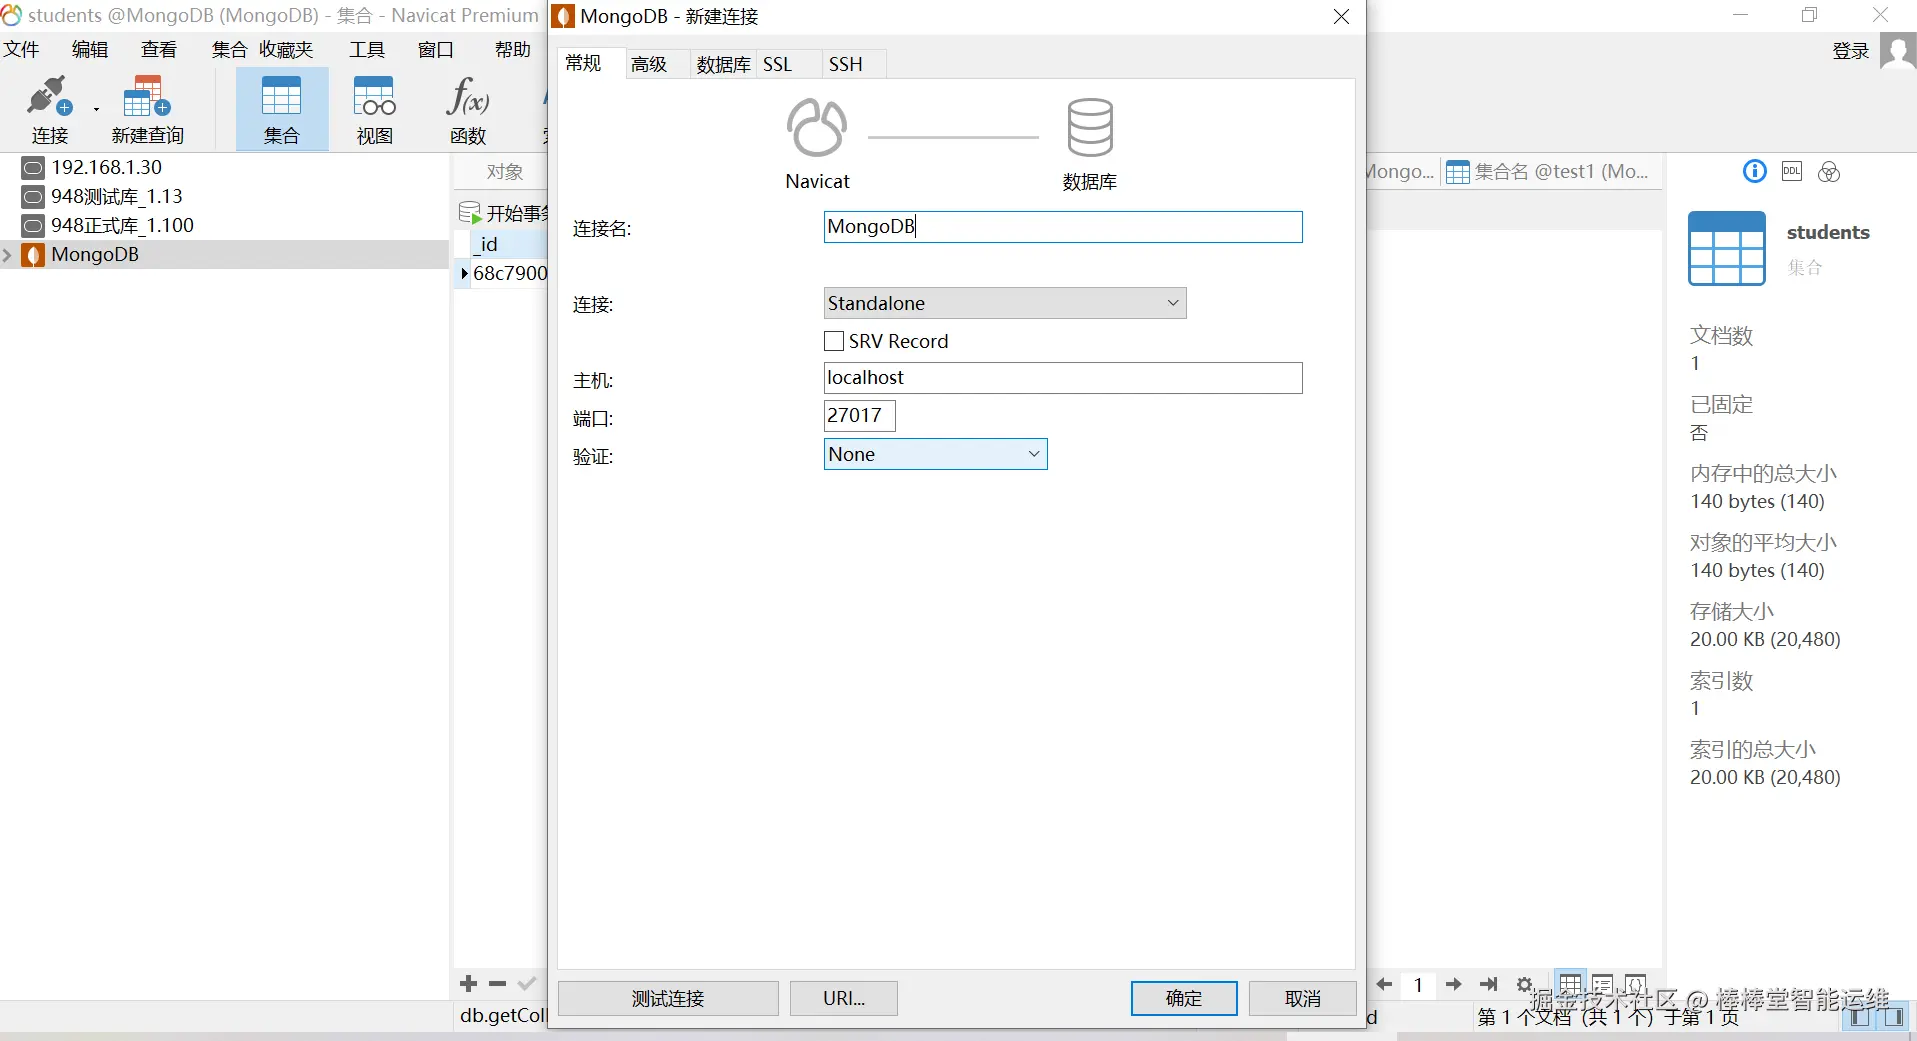Jump to the last page arrow
Viewport: 1917px width, 1041px height.
point(1489,985)
